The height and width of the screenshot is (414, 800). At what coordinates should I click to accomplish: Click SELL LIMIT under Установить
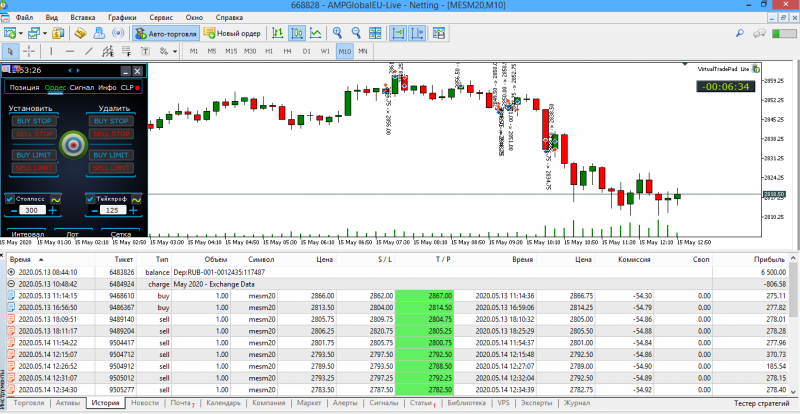[34, 168]
